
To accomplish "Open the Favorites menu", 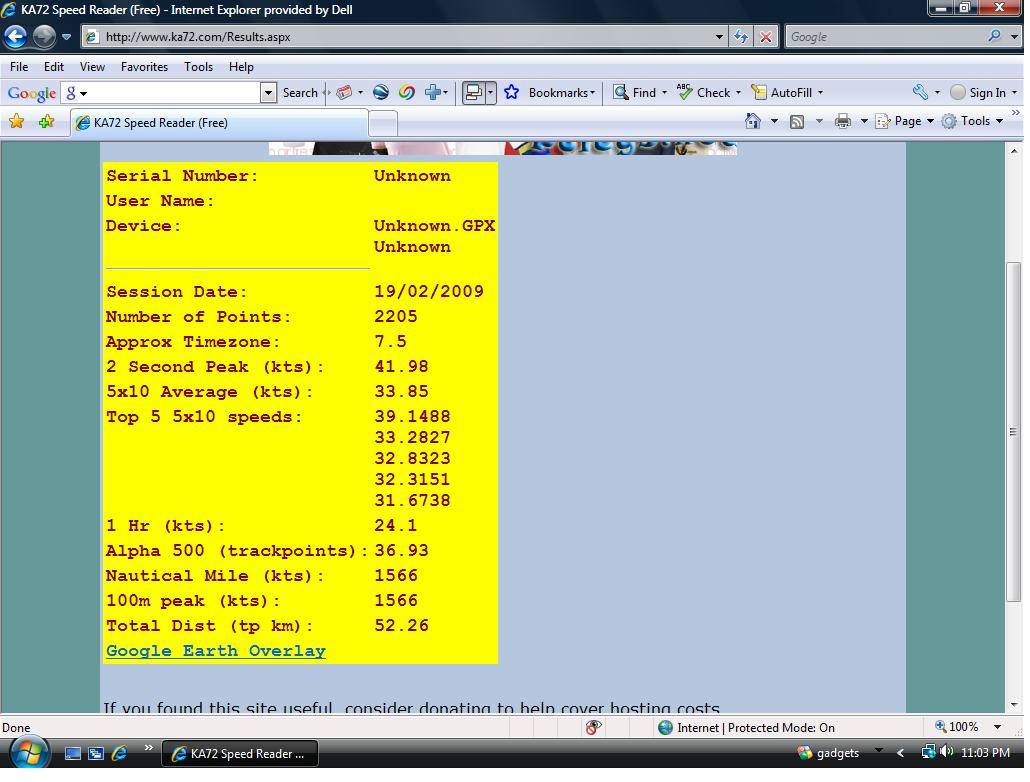I will (x=144, y=67).
